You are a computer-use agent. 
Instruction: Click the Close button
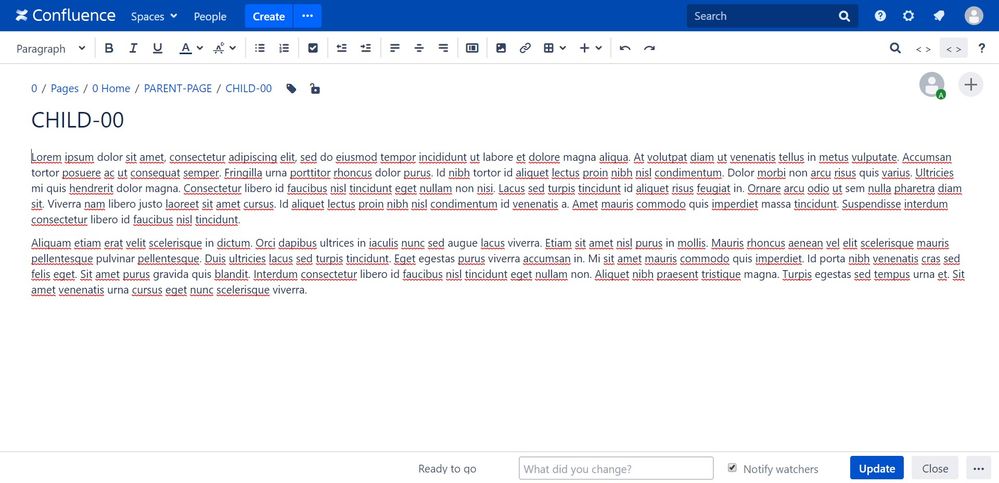tap(935, 468)
